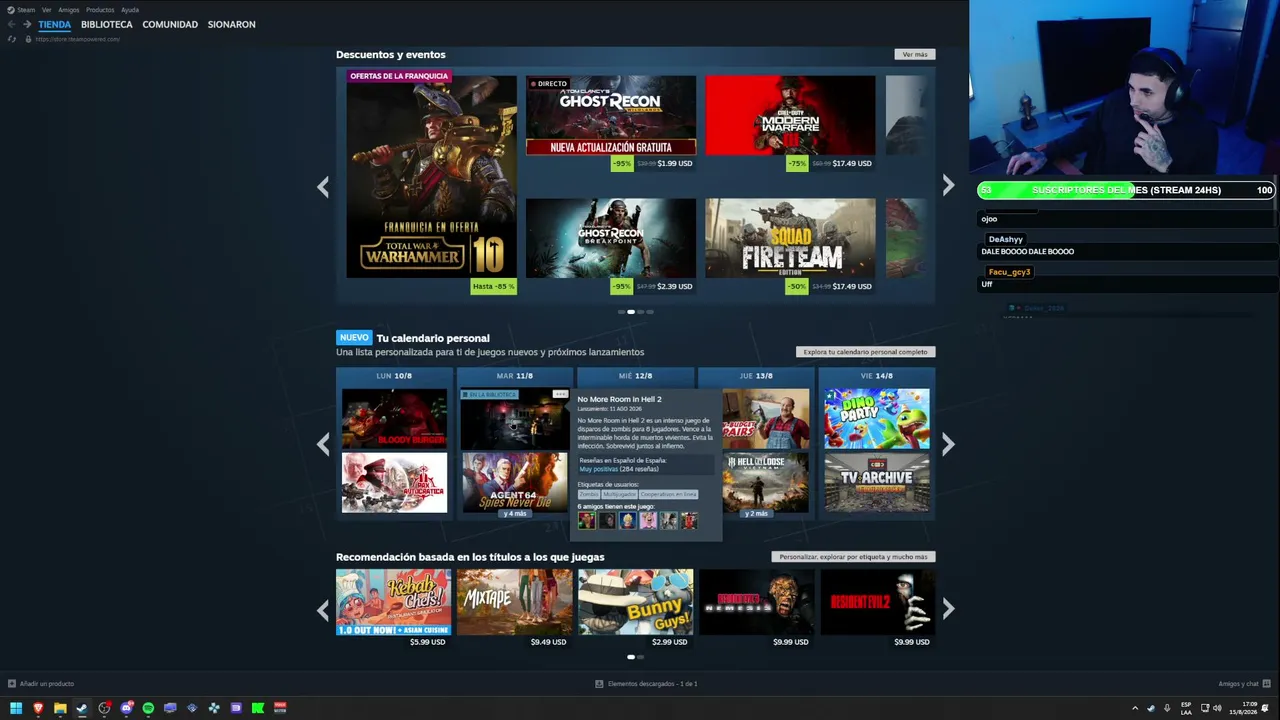
Task: Open the Dino Party game thumbnail
Action: click(877, 418)
